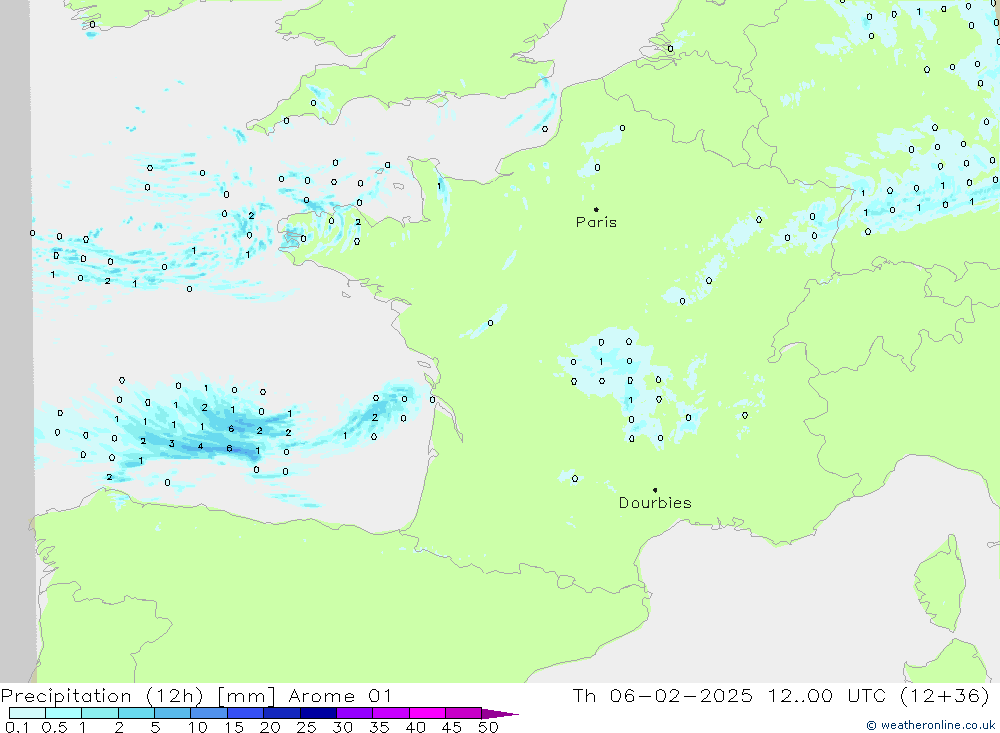1000x733 pixels.
Task: Click the purple arrow tip above 50 mm
Action: (x=499, y=713)
